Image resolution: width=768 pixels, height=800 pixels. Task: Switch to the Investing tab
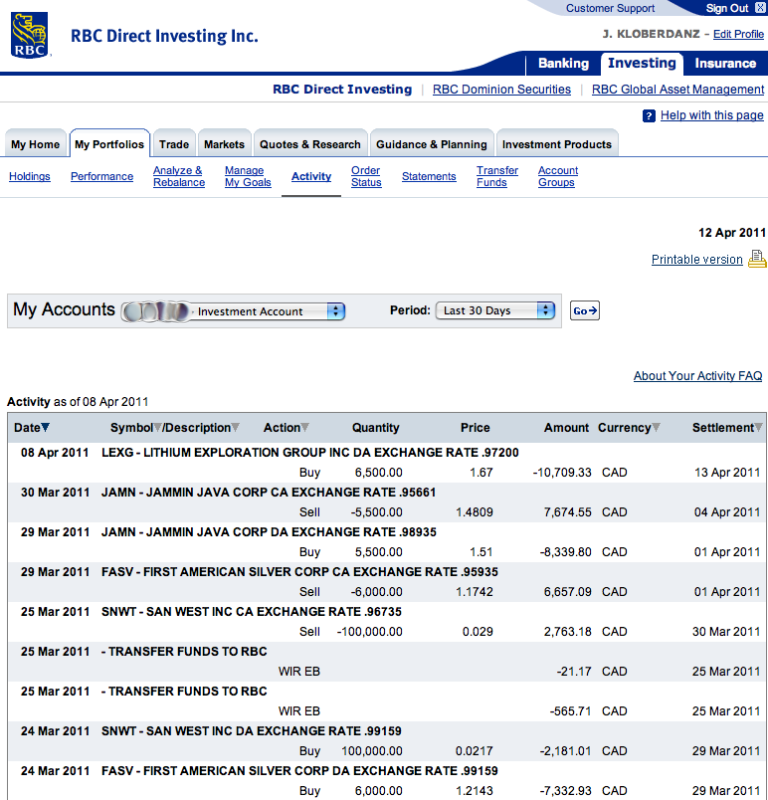(642, 63)
